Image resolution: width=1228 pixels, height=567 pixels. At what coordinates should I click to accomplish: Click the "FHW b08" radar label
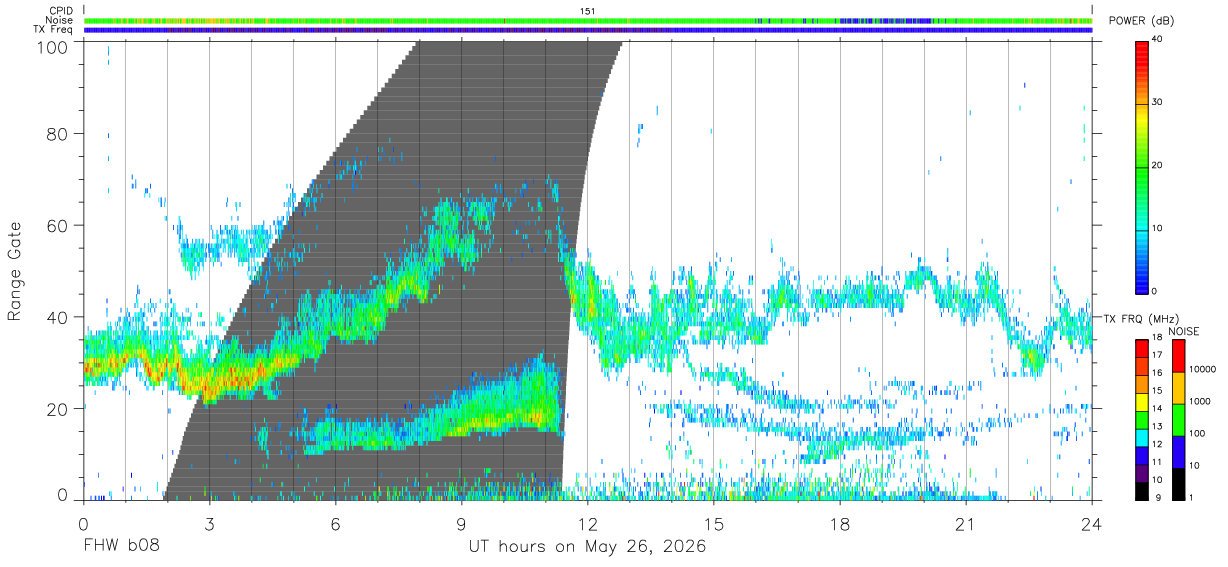click(121, 547)
